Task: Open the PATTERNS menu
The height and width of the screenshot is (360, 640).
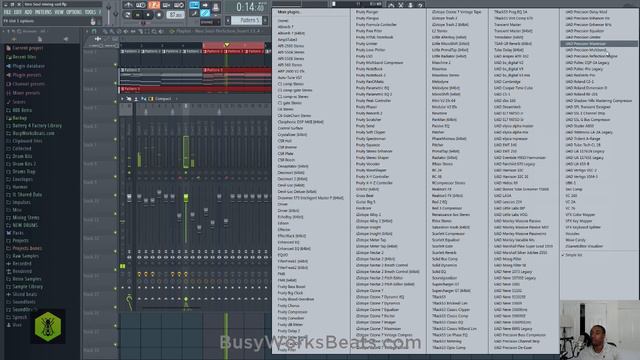Action: 43,12
